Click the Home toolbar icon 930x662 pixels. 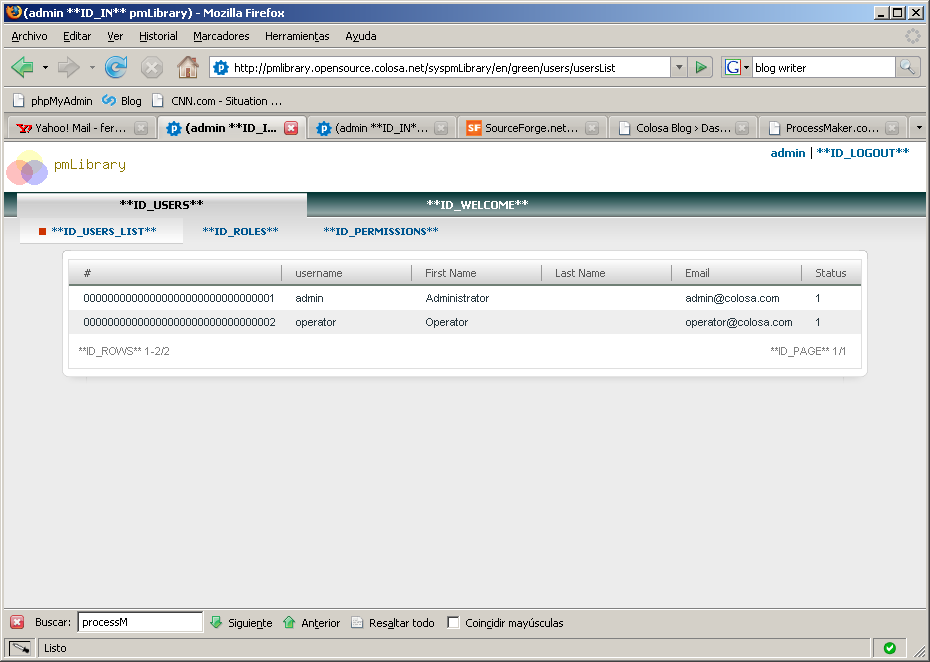click(187, 68)
